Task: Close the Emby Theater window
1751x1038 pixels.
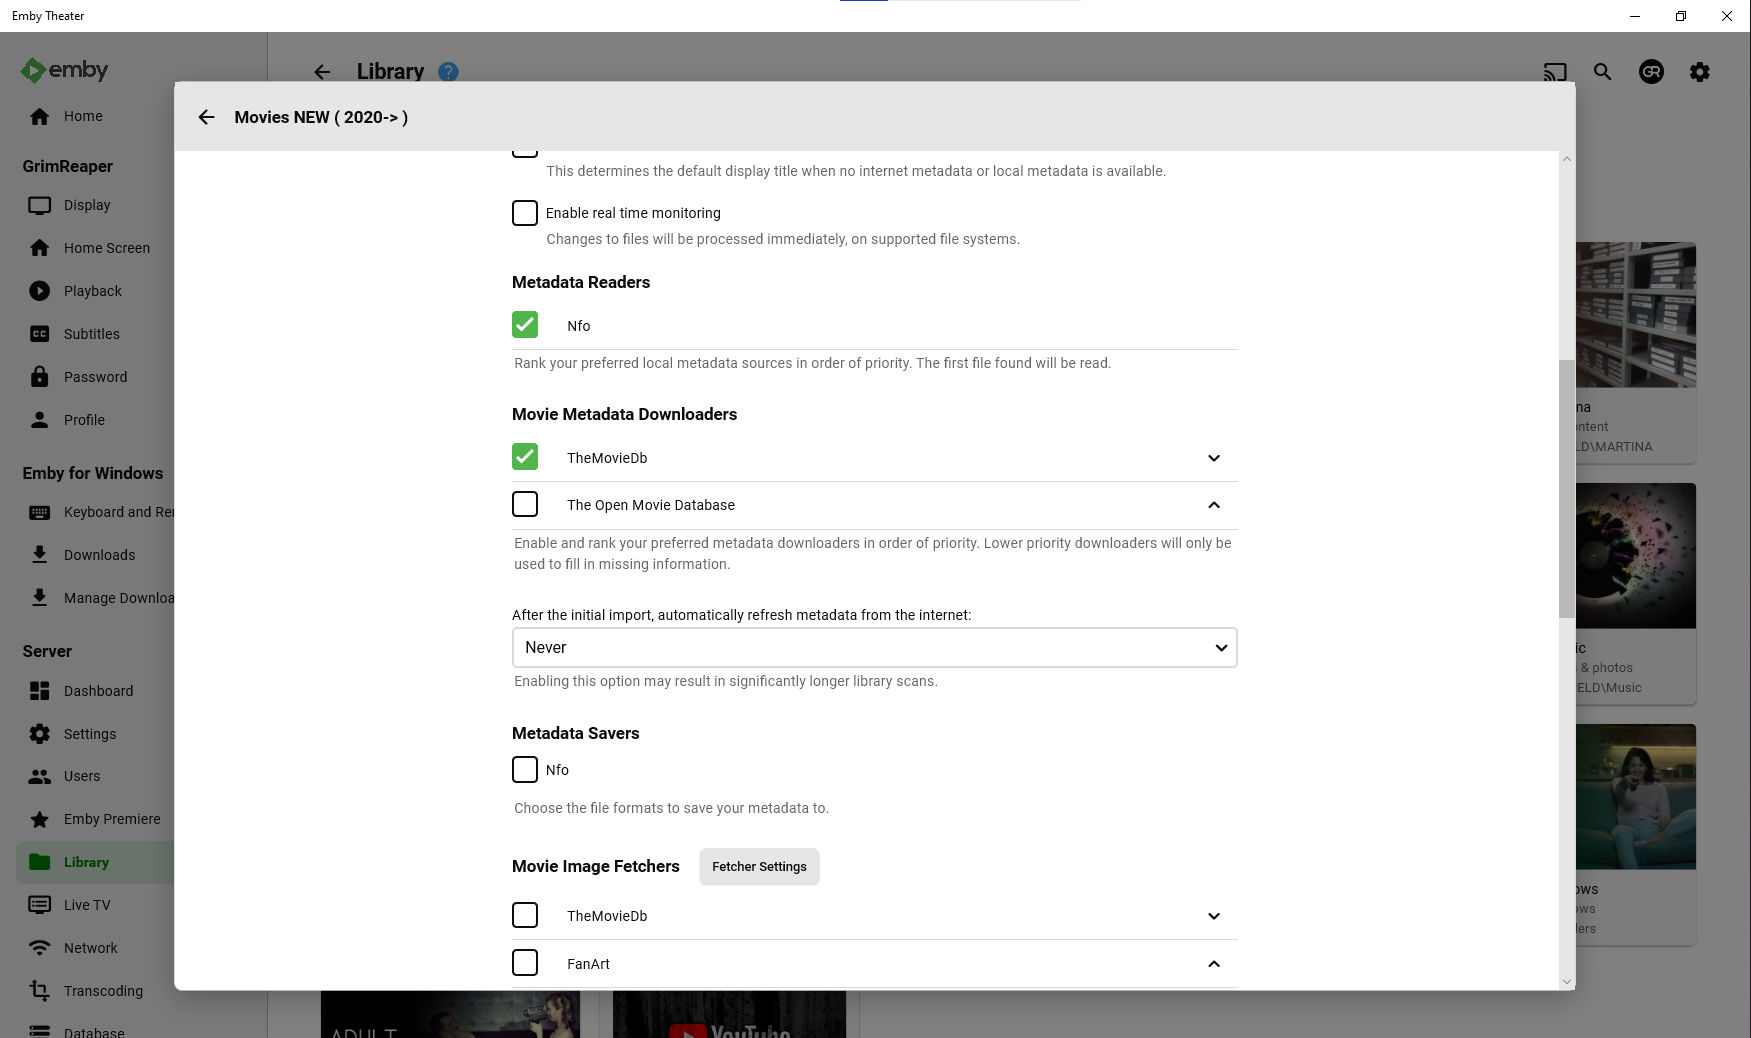Action: point(1727,16)
